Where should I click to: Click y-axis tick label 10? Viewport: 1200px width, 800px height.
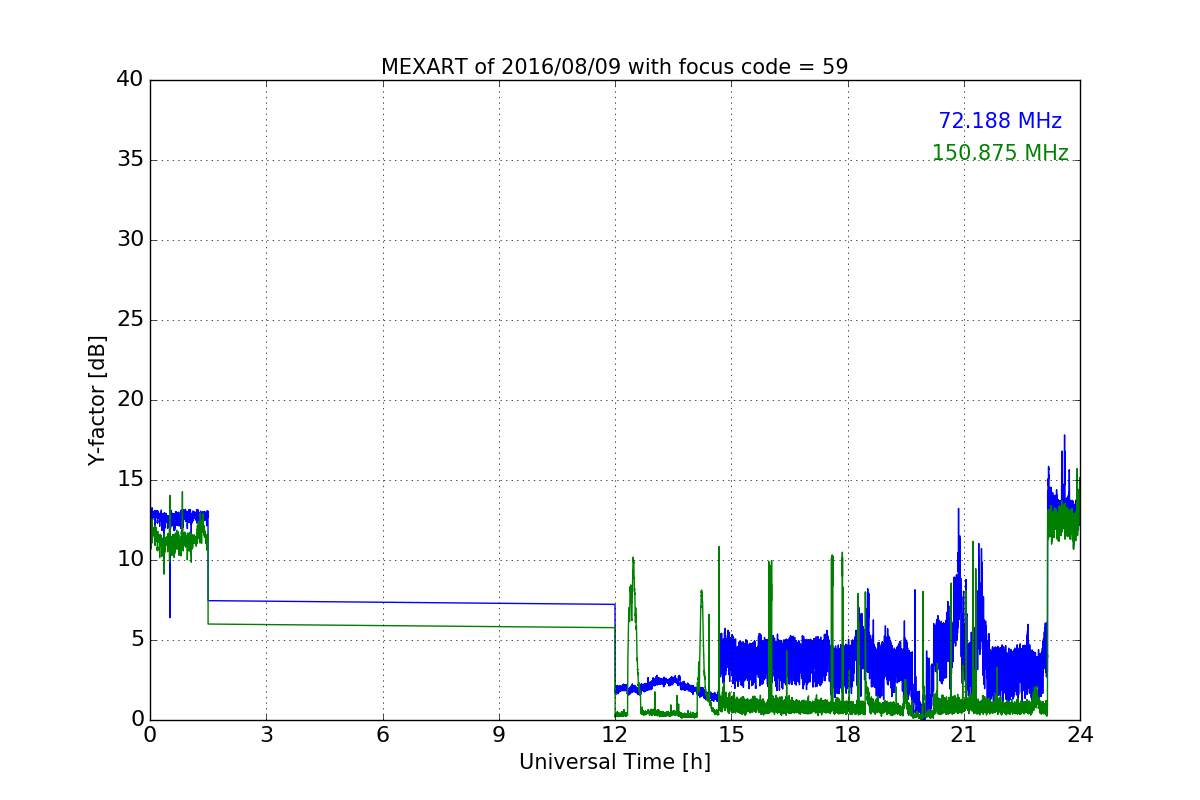131,560
